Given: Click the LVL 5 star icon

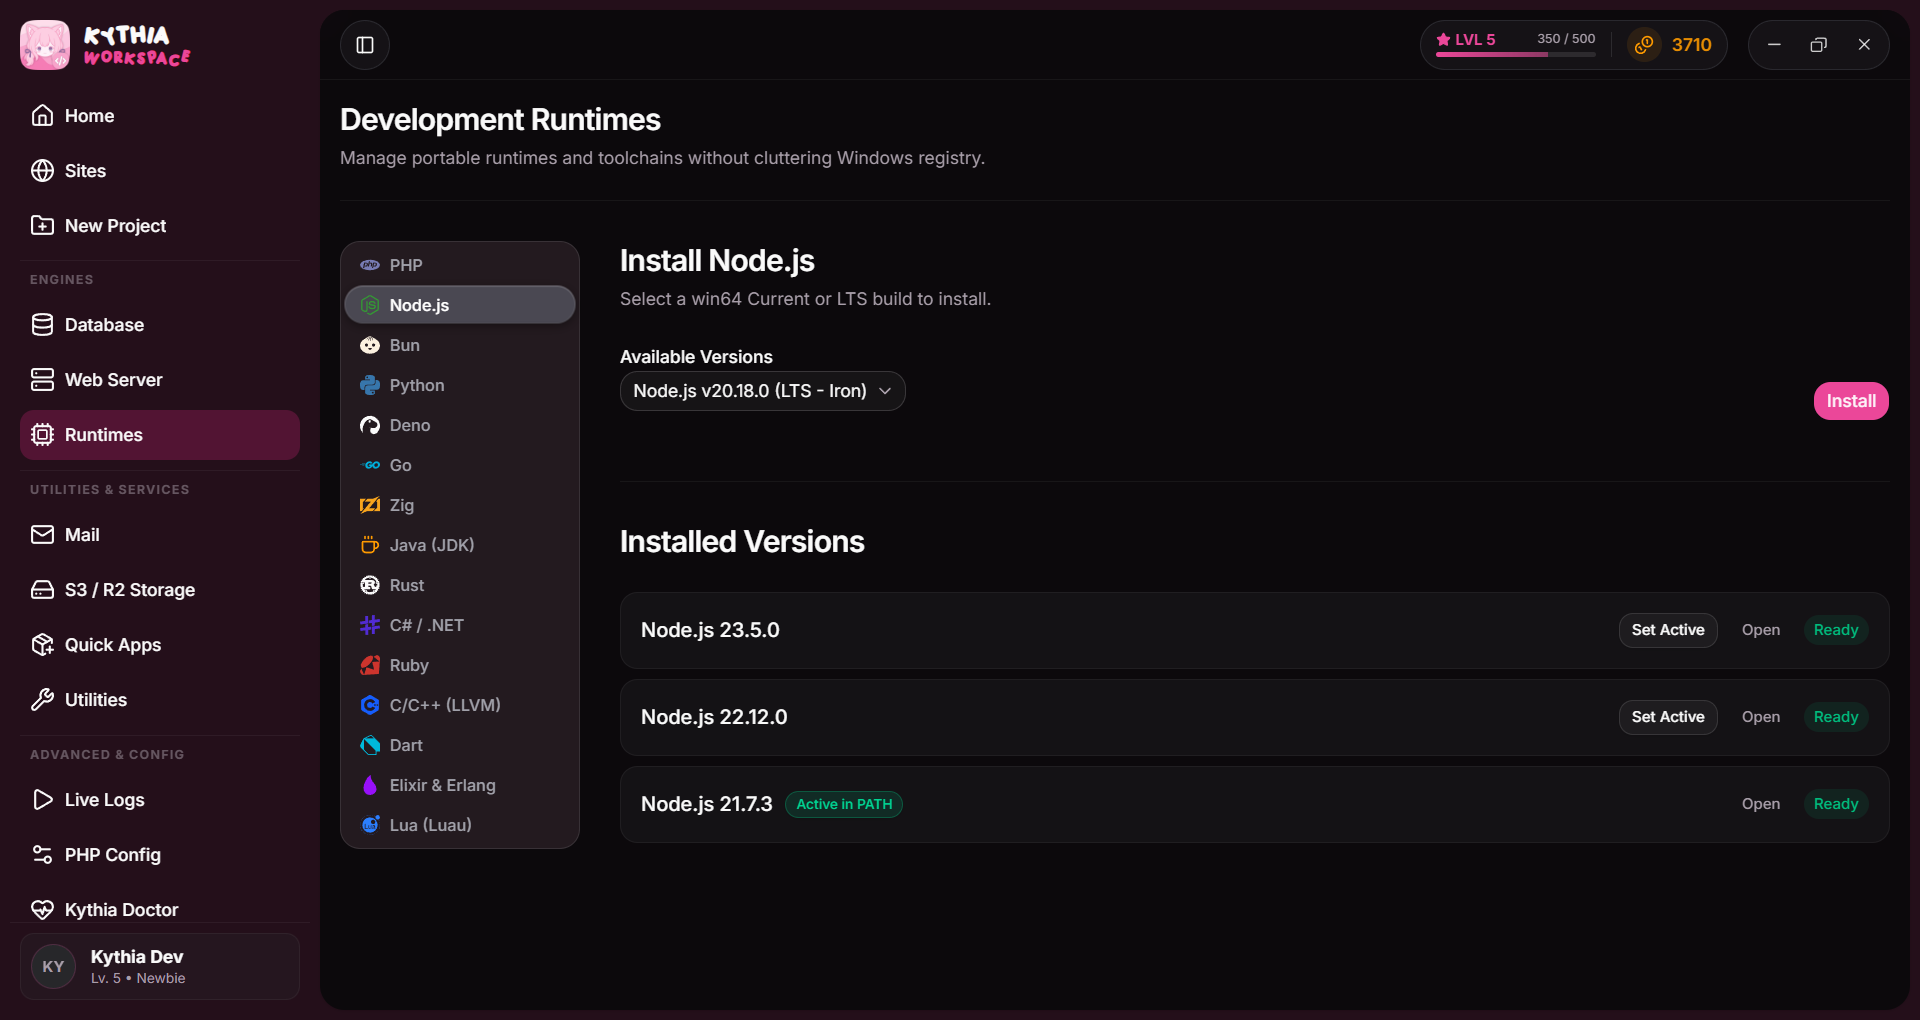Looking at the screenshot, I should pyautogui.click(x=1443, y=40).
